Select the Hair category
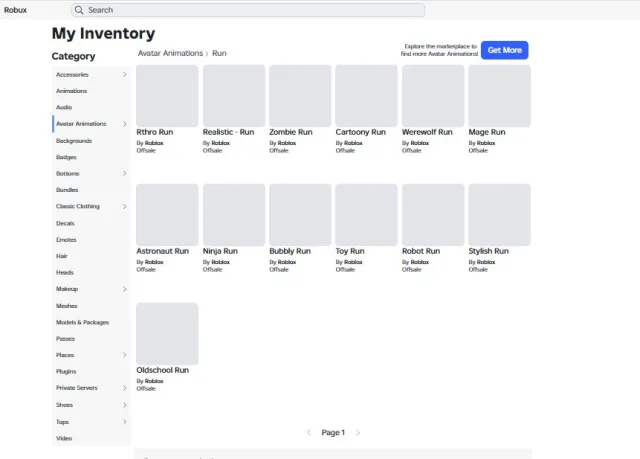 [62, 256]
